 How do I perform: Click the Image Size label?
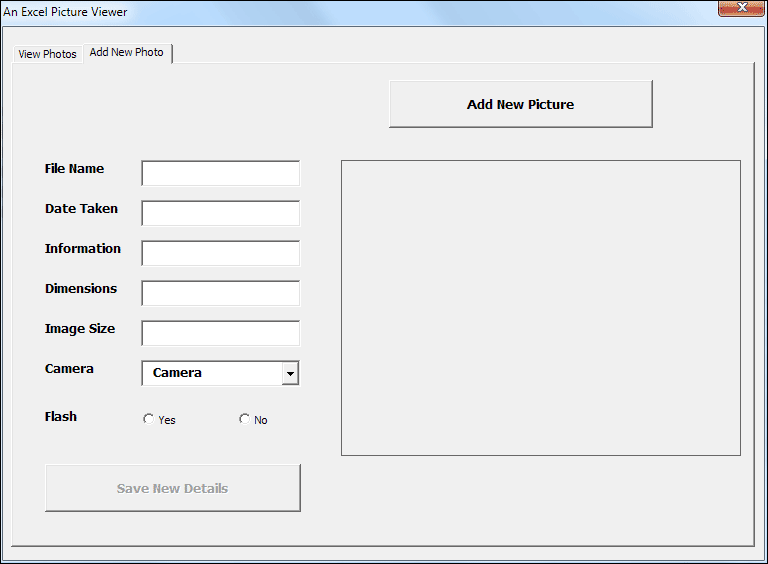[x=80, y=329]
